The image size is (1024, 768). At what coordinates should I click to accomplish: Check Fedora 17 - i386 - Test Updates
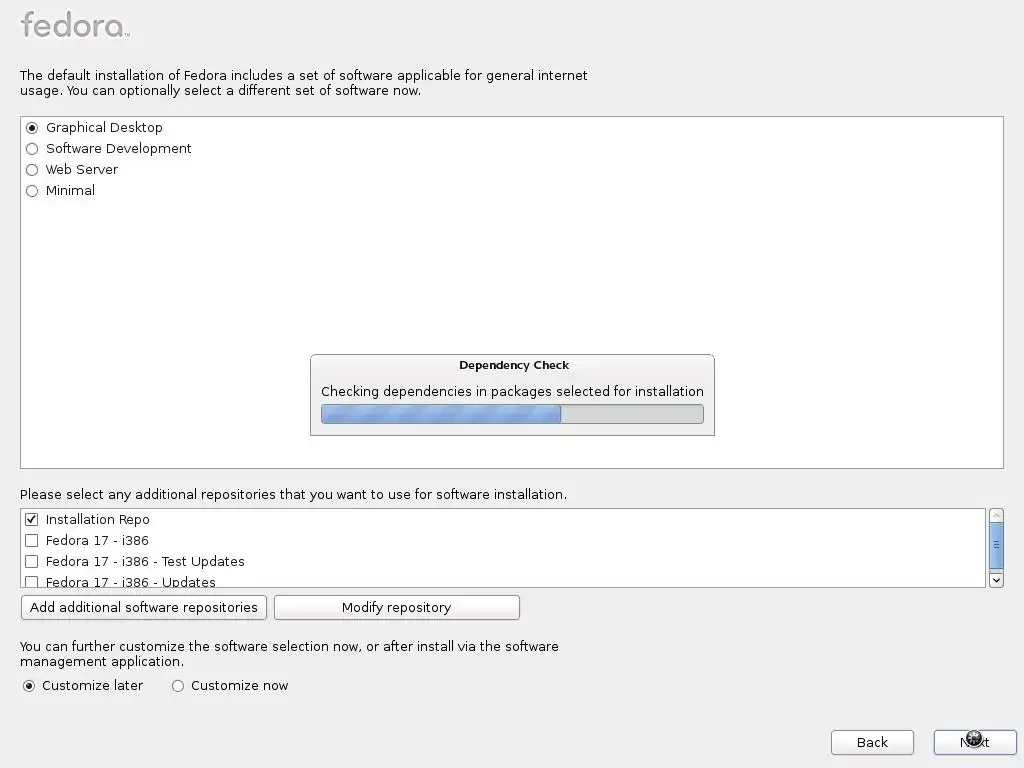[31, 562]
